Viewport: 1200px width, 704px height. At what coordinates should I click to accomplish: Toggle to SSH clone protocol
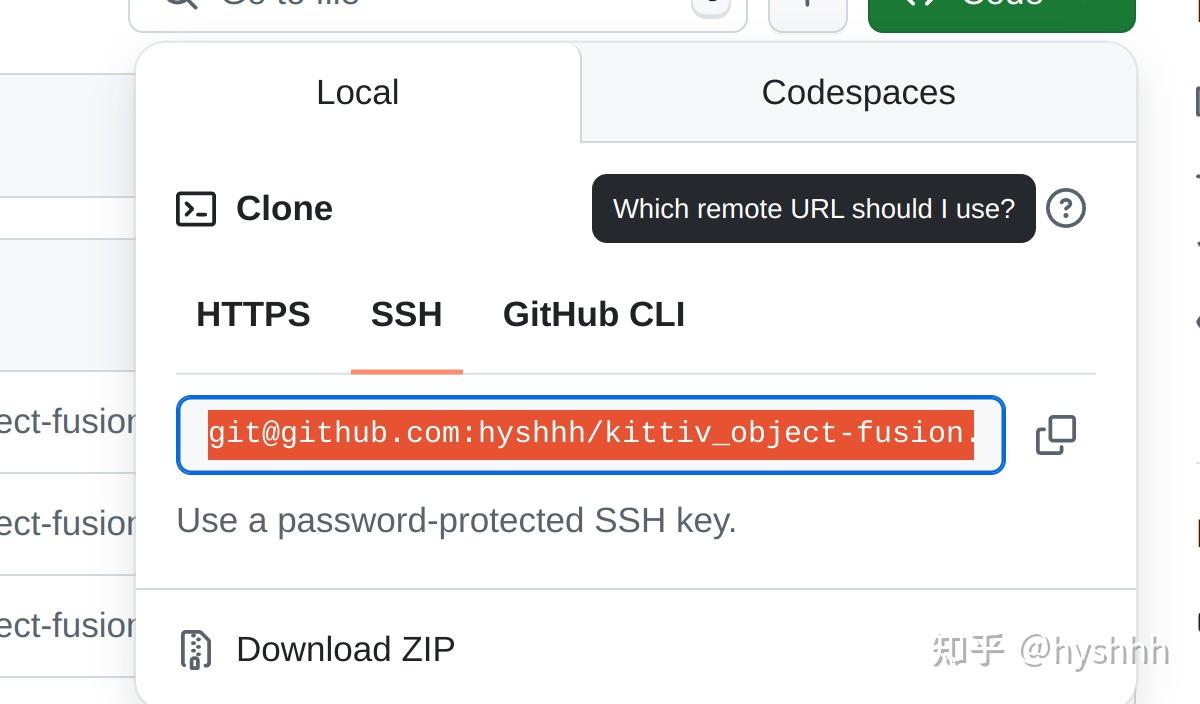[406, 314]
